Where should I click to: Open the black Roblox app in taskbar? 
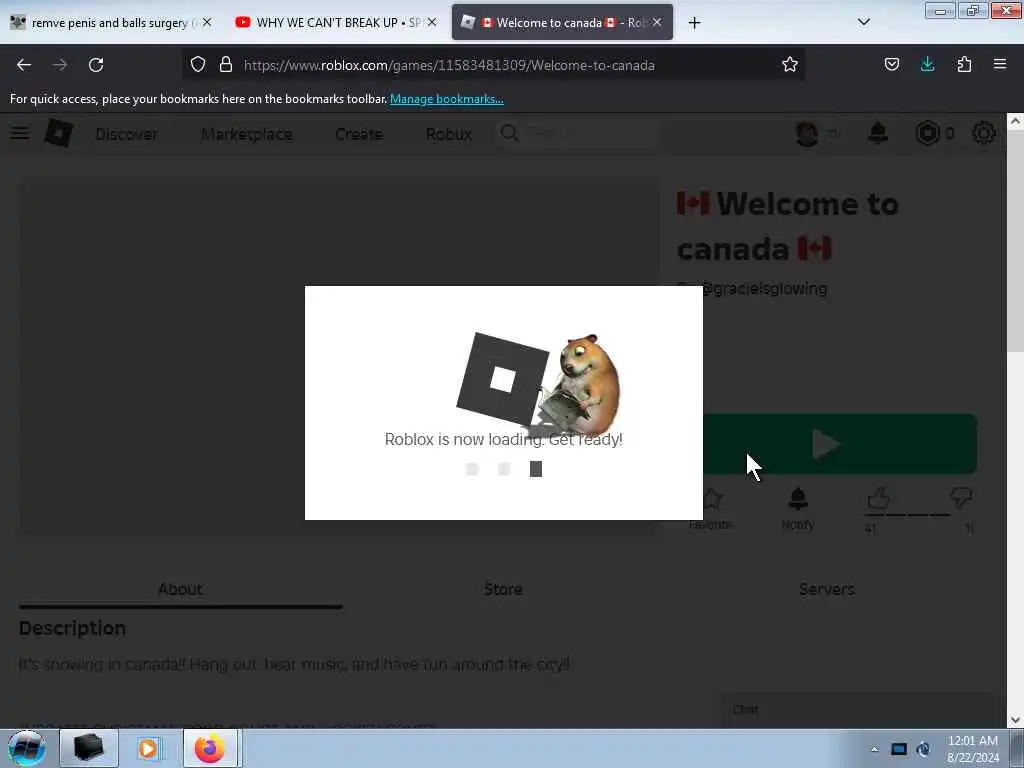(x=89, y=748)
